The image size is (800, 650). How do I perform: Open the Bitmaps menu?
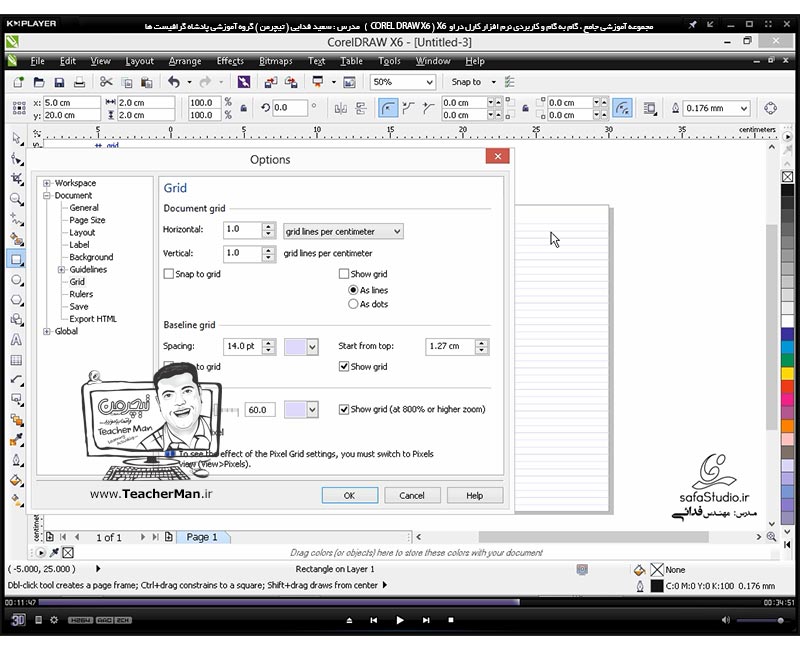click(276, 61)
